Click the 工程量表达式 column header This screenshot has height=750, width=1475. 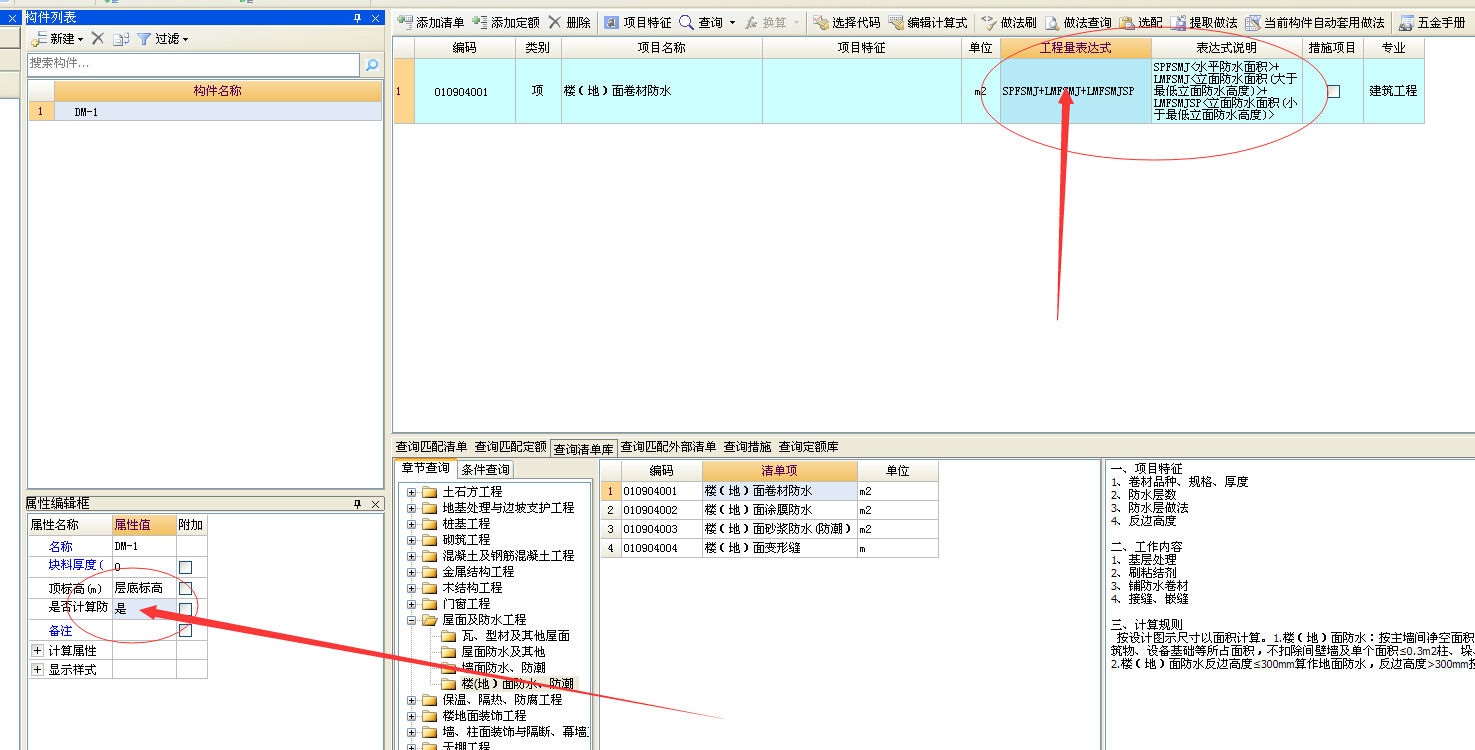(1076, 48)
